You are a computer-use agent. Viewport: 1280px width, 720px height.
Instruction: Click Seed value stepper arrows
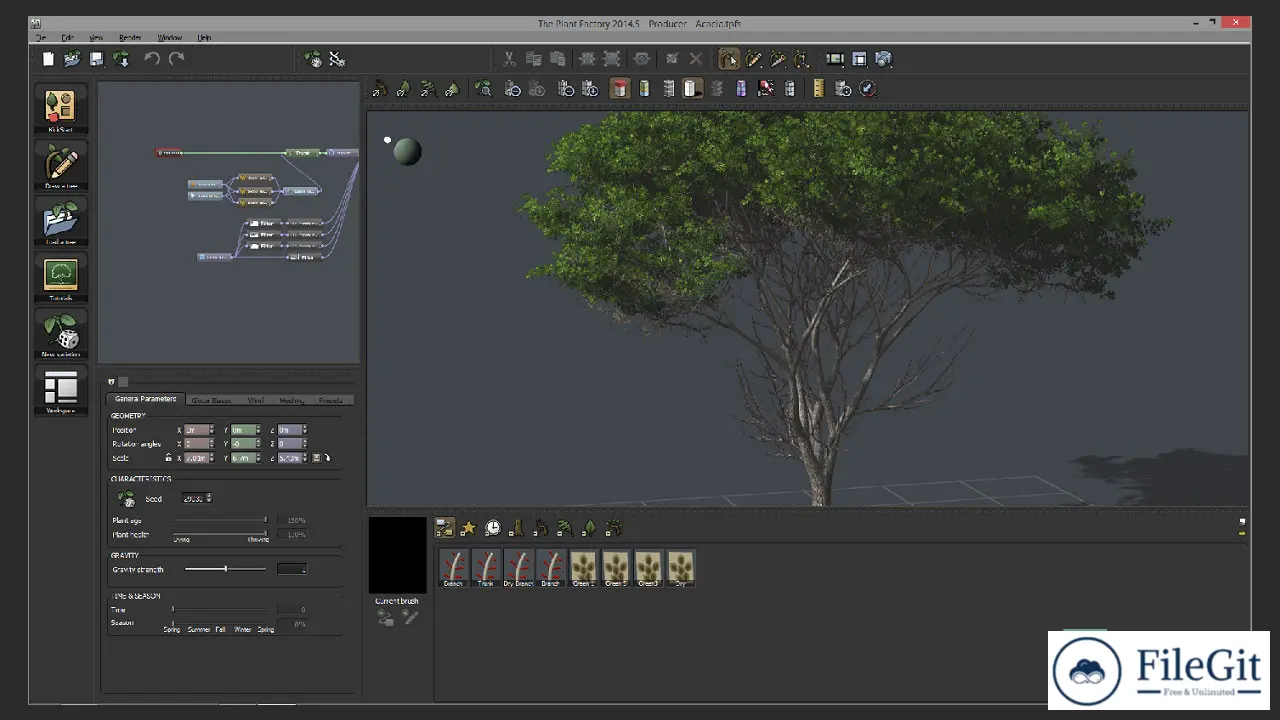click(209, 498)
